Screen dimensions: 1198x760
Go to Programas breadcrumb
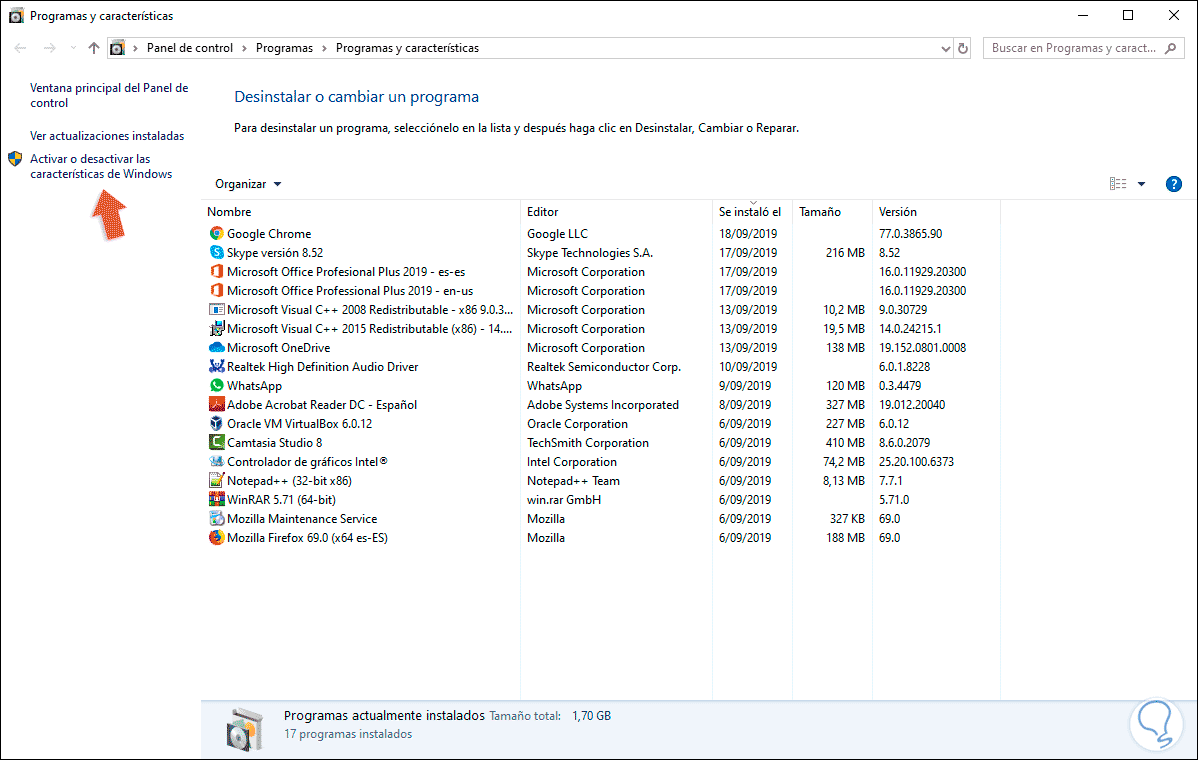(x=284, y=48)
